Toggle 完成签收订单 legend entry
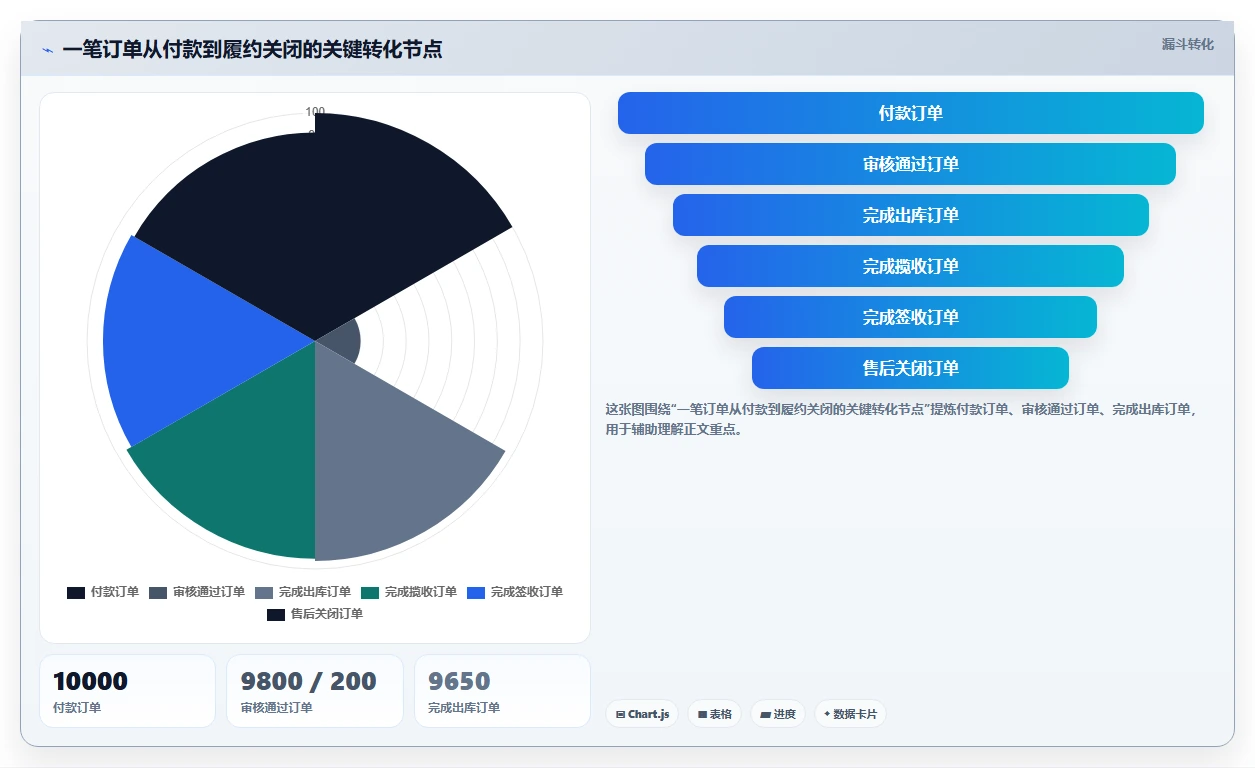Viewport: 1255px width, 768px height. (x=515, y=592)
